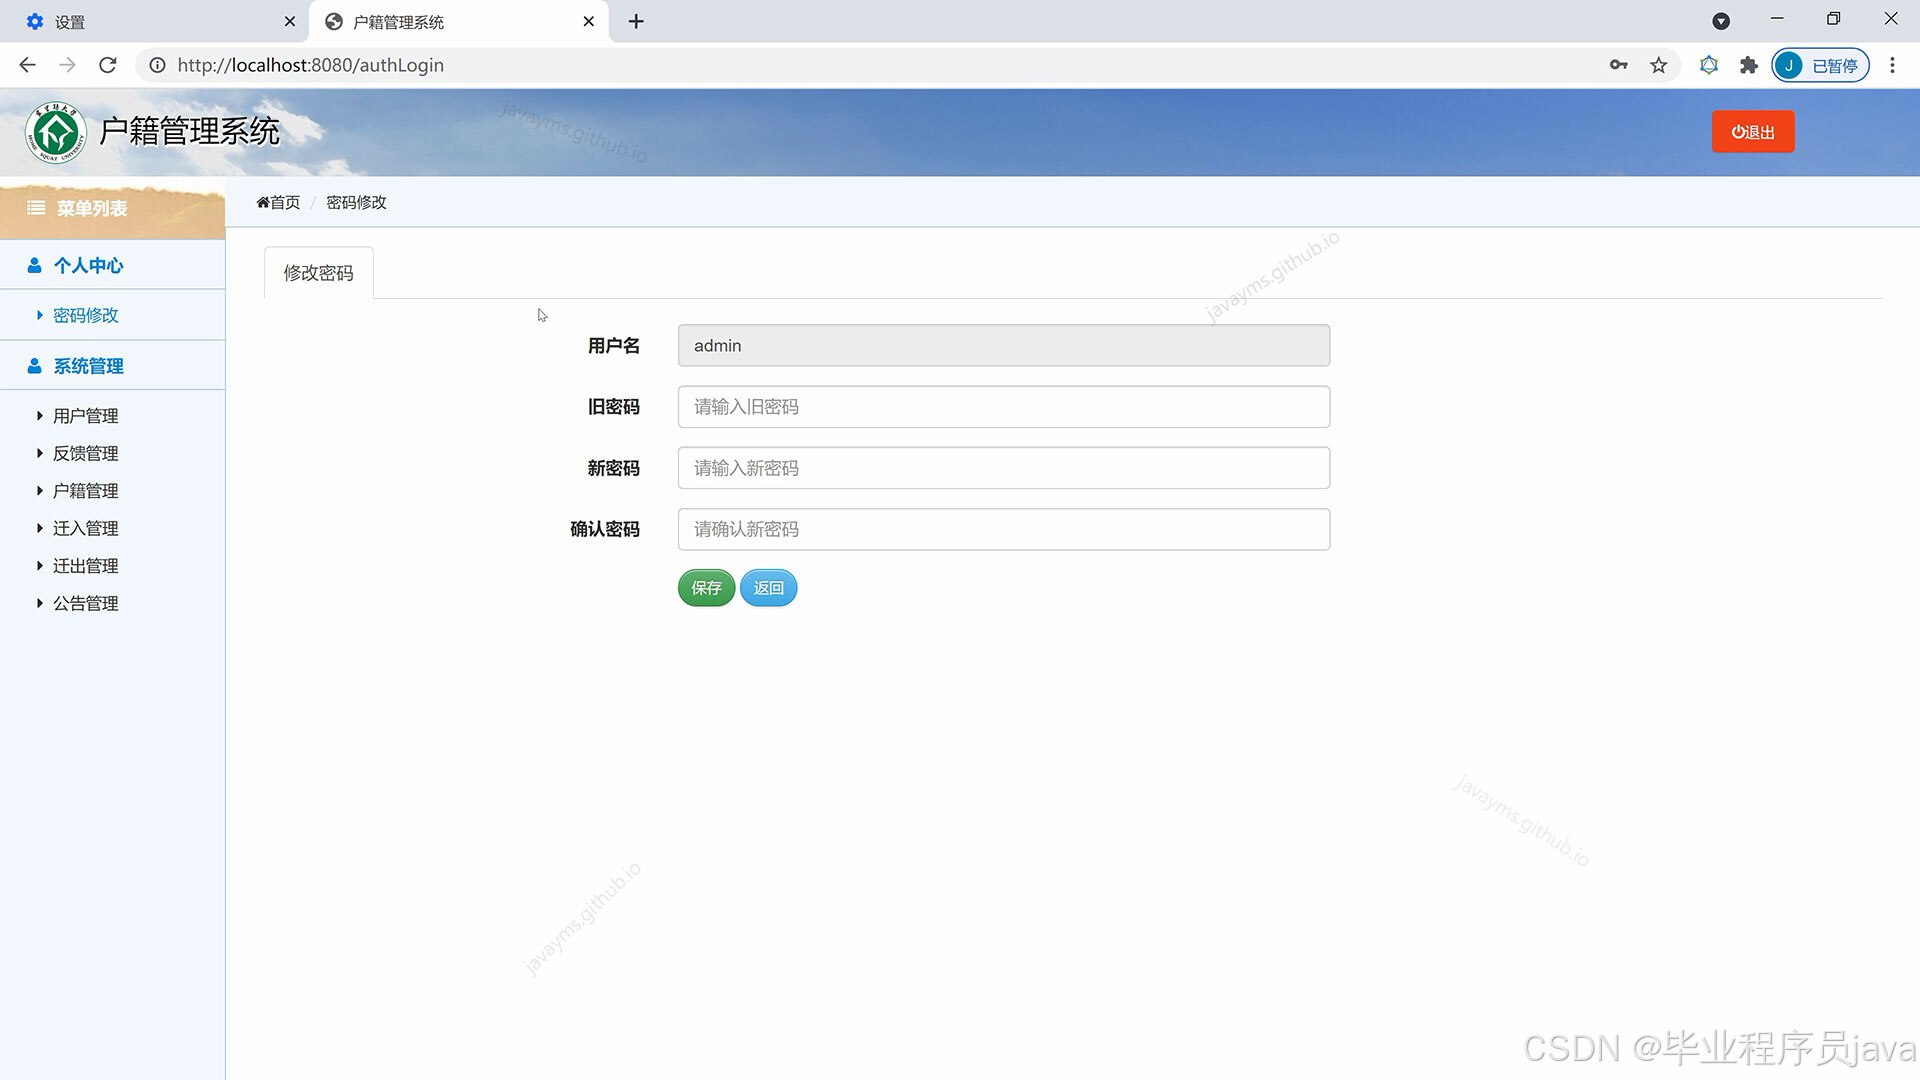
Task: Click the 菜单列表 sidebar header
Action: point(112,208)
